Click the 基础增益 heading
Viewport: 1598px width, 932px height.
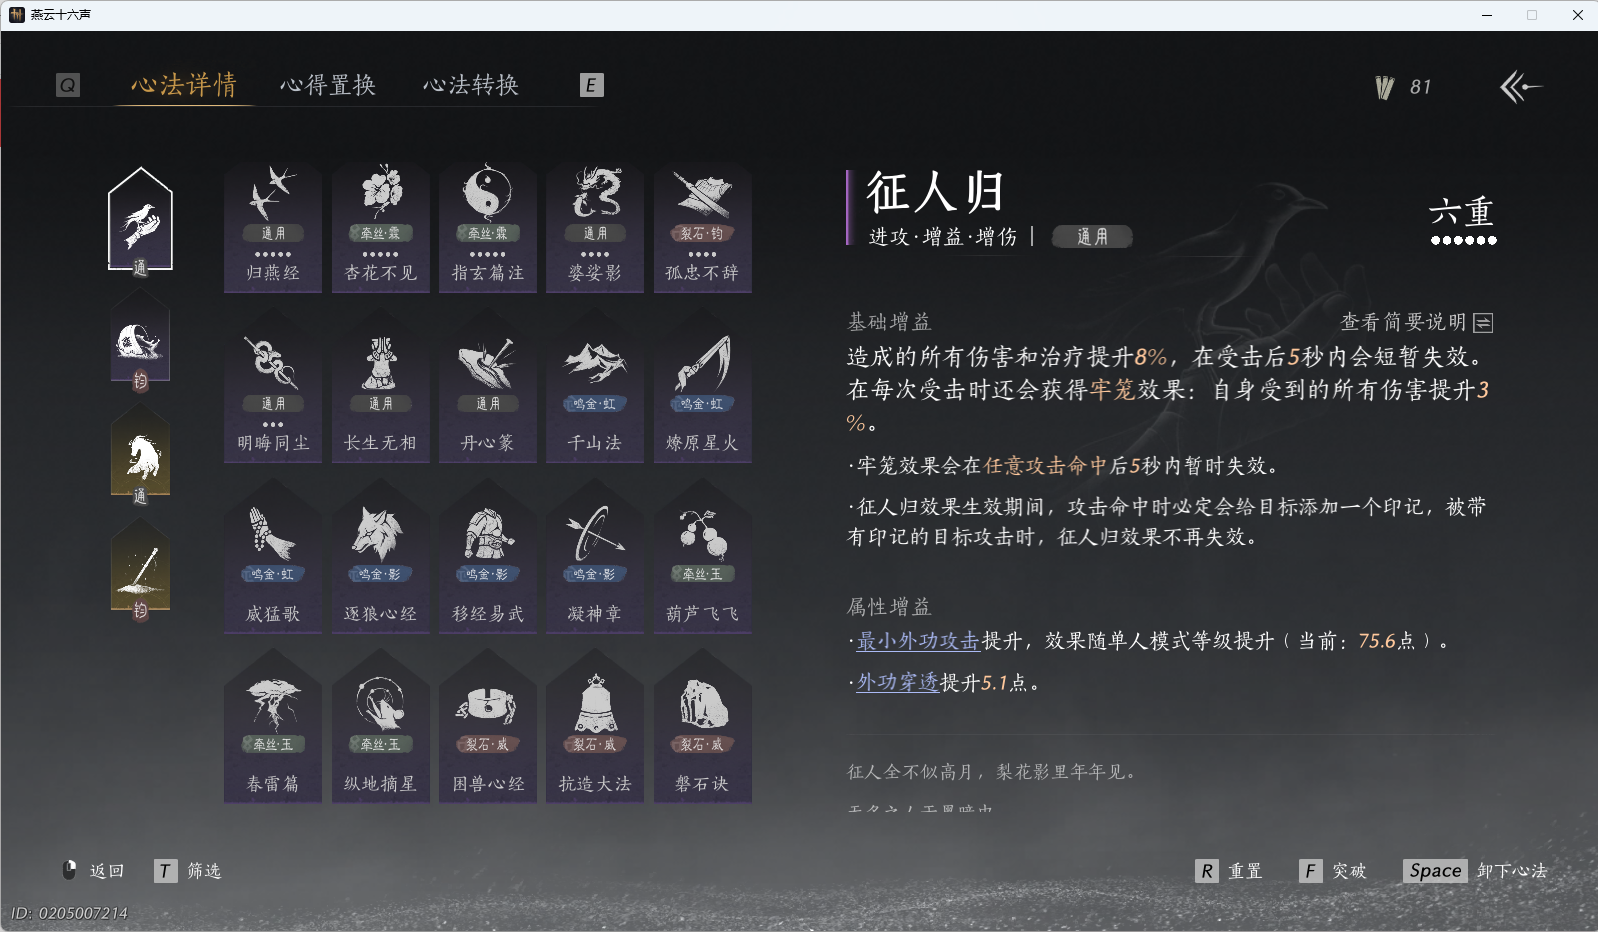[x=889, y=322]
